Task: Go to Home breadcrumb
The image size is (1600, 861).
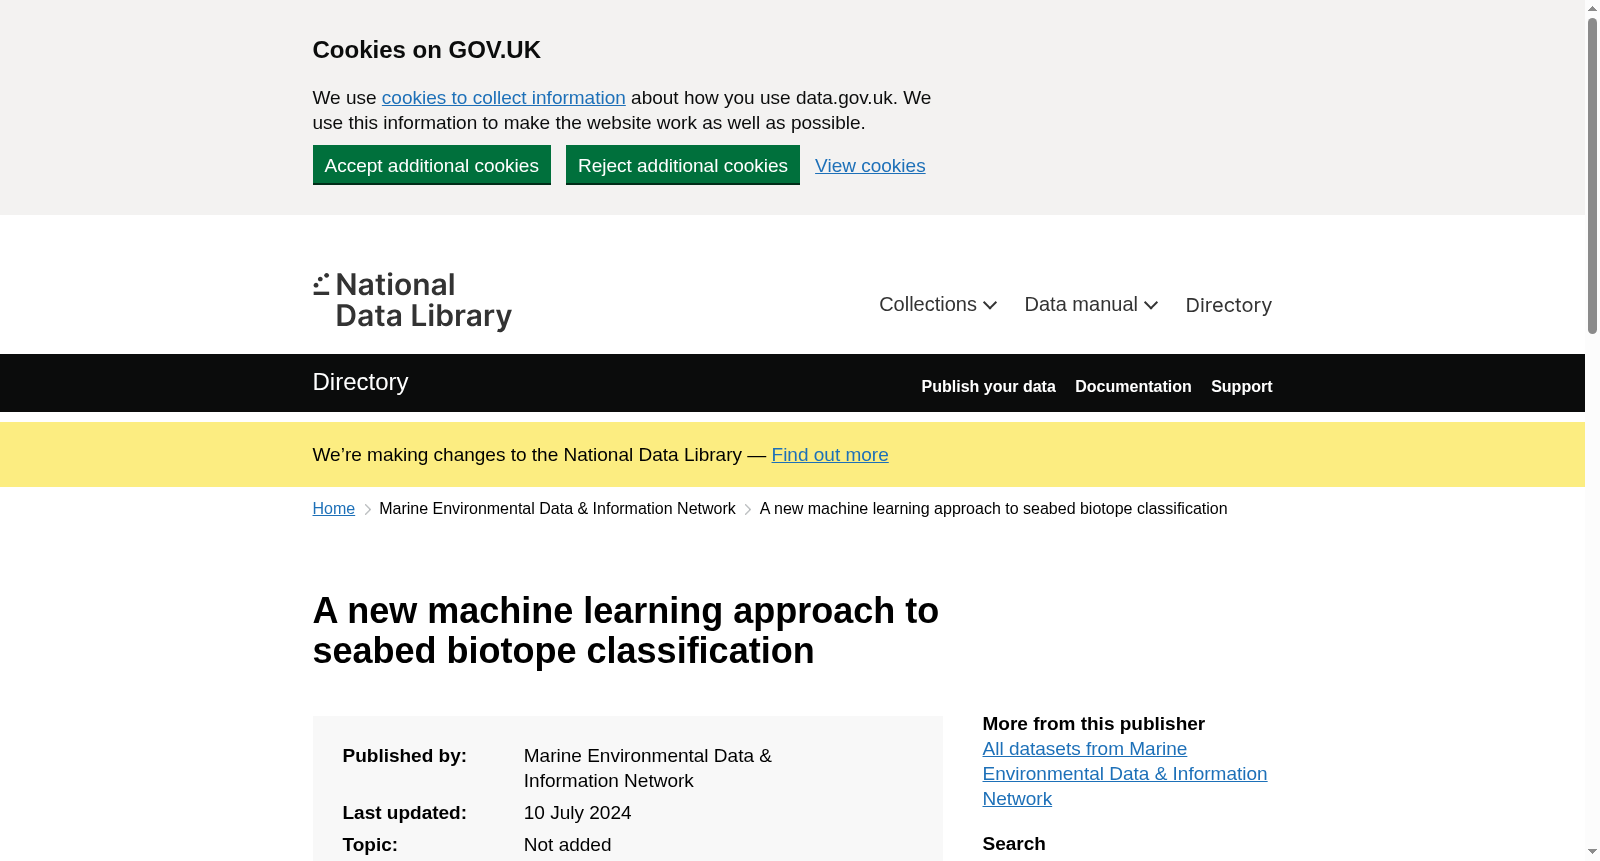Action: [334, 509]
